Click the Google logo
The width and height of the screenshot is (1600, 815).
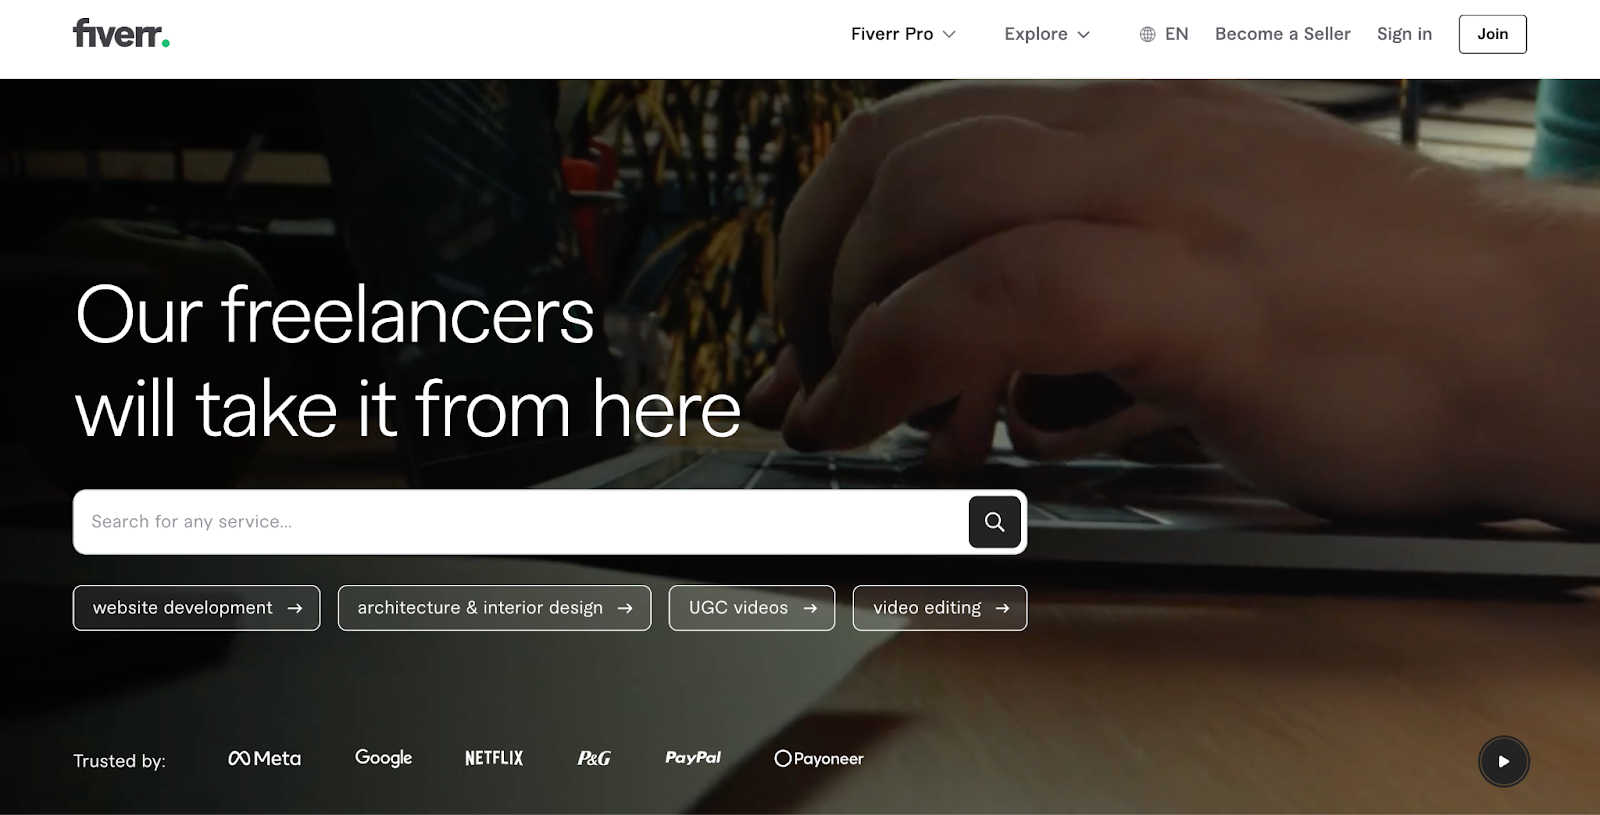click(383, 758)
